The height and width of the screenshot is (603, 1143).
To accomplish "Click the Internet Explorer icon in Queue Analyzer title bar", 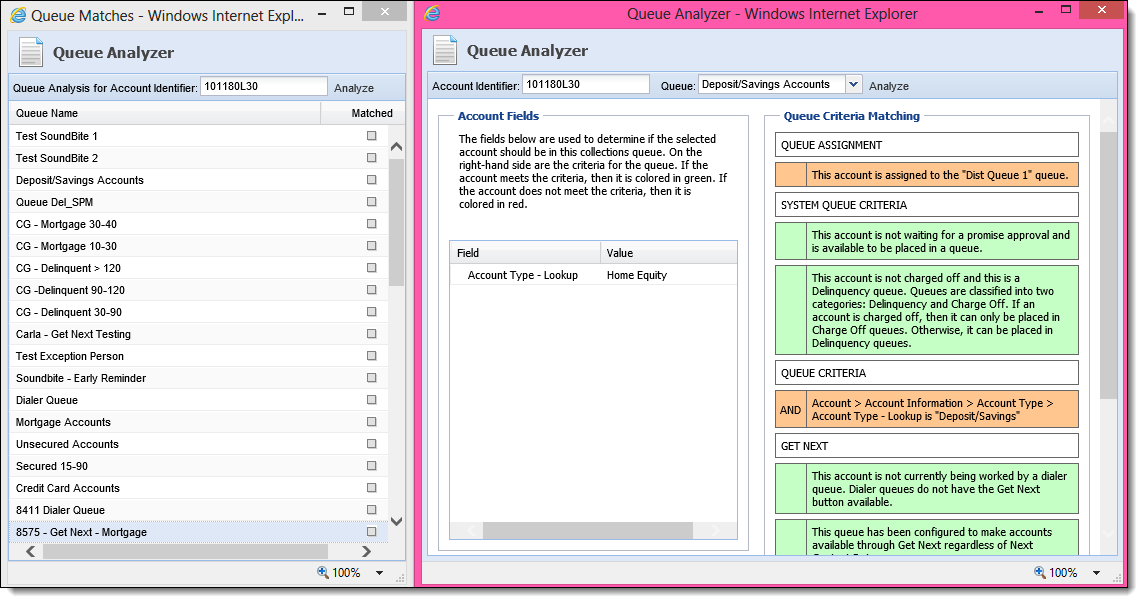I will [x=432, y=13].
